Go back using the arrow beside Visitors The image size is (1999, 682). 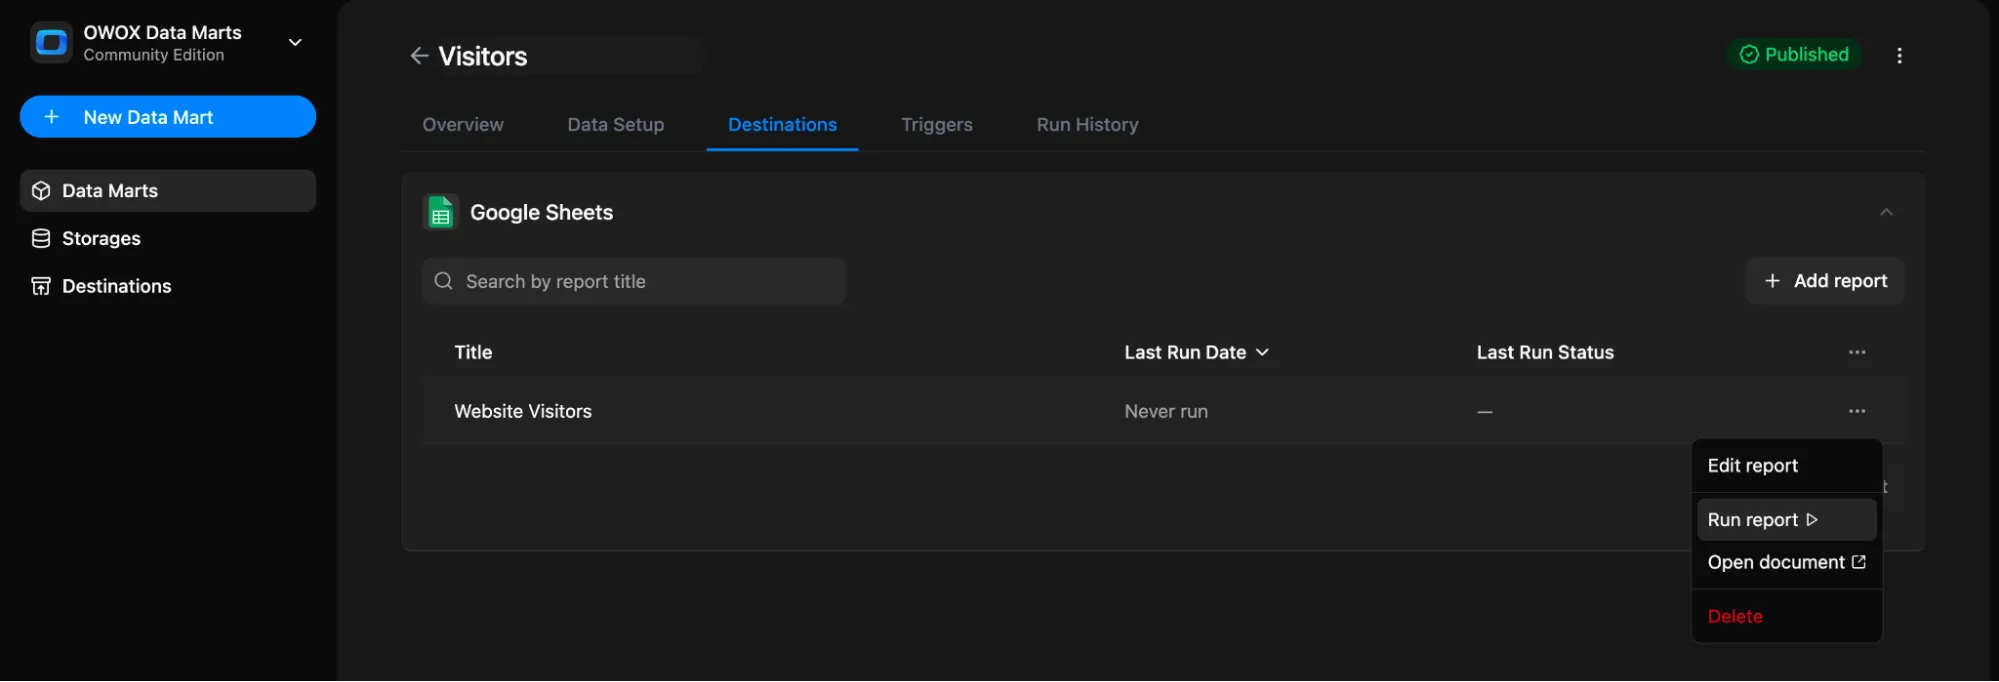419,56
